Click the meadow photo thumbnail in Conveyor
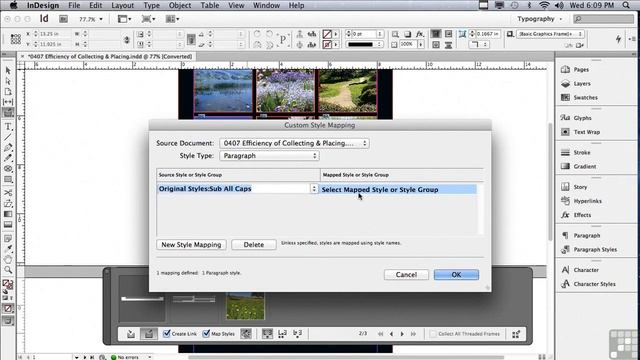 tap(245, 305)
